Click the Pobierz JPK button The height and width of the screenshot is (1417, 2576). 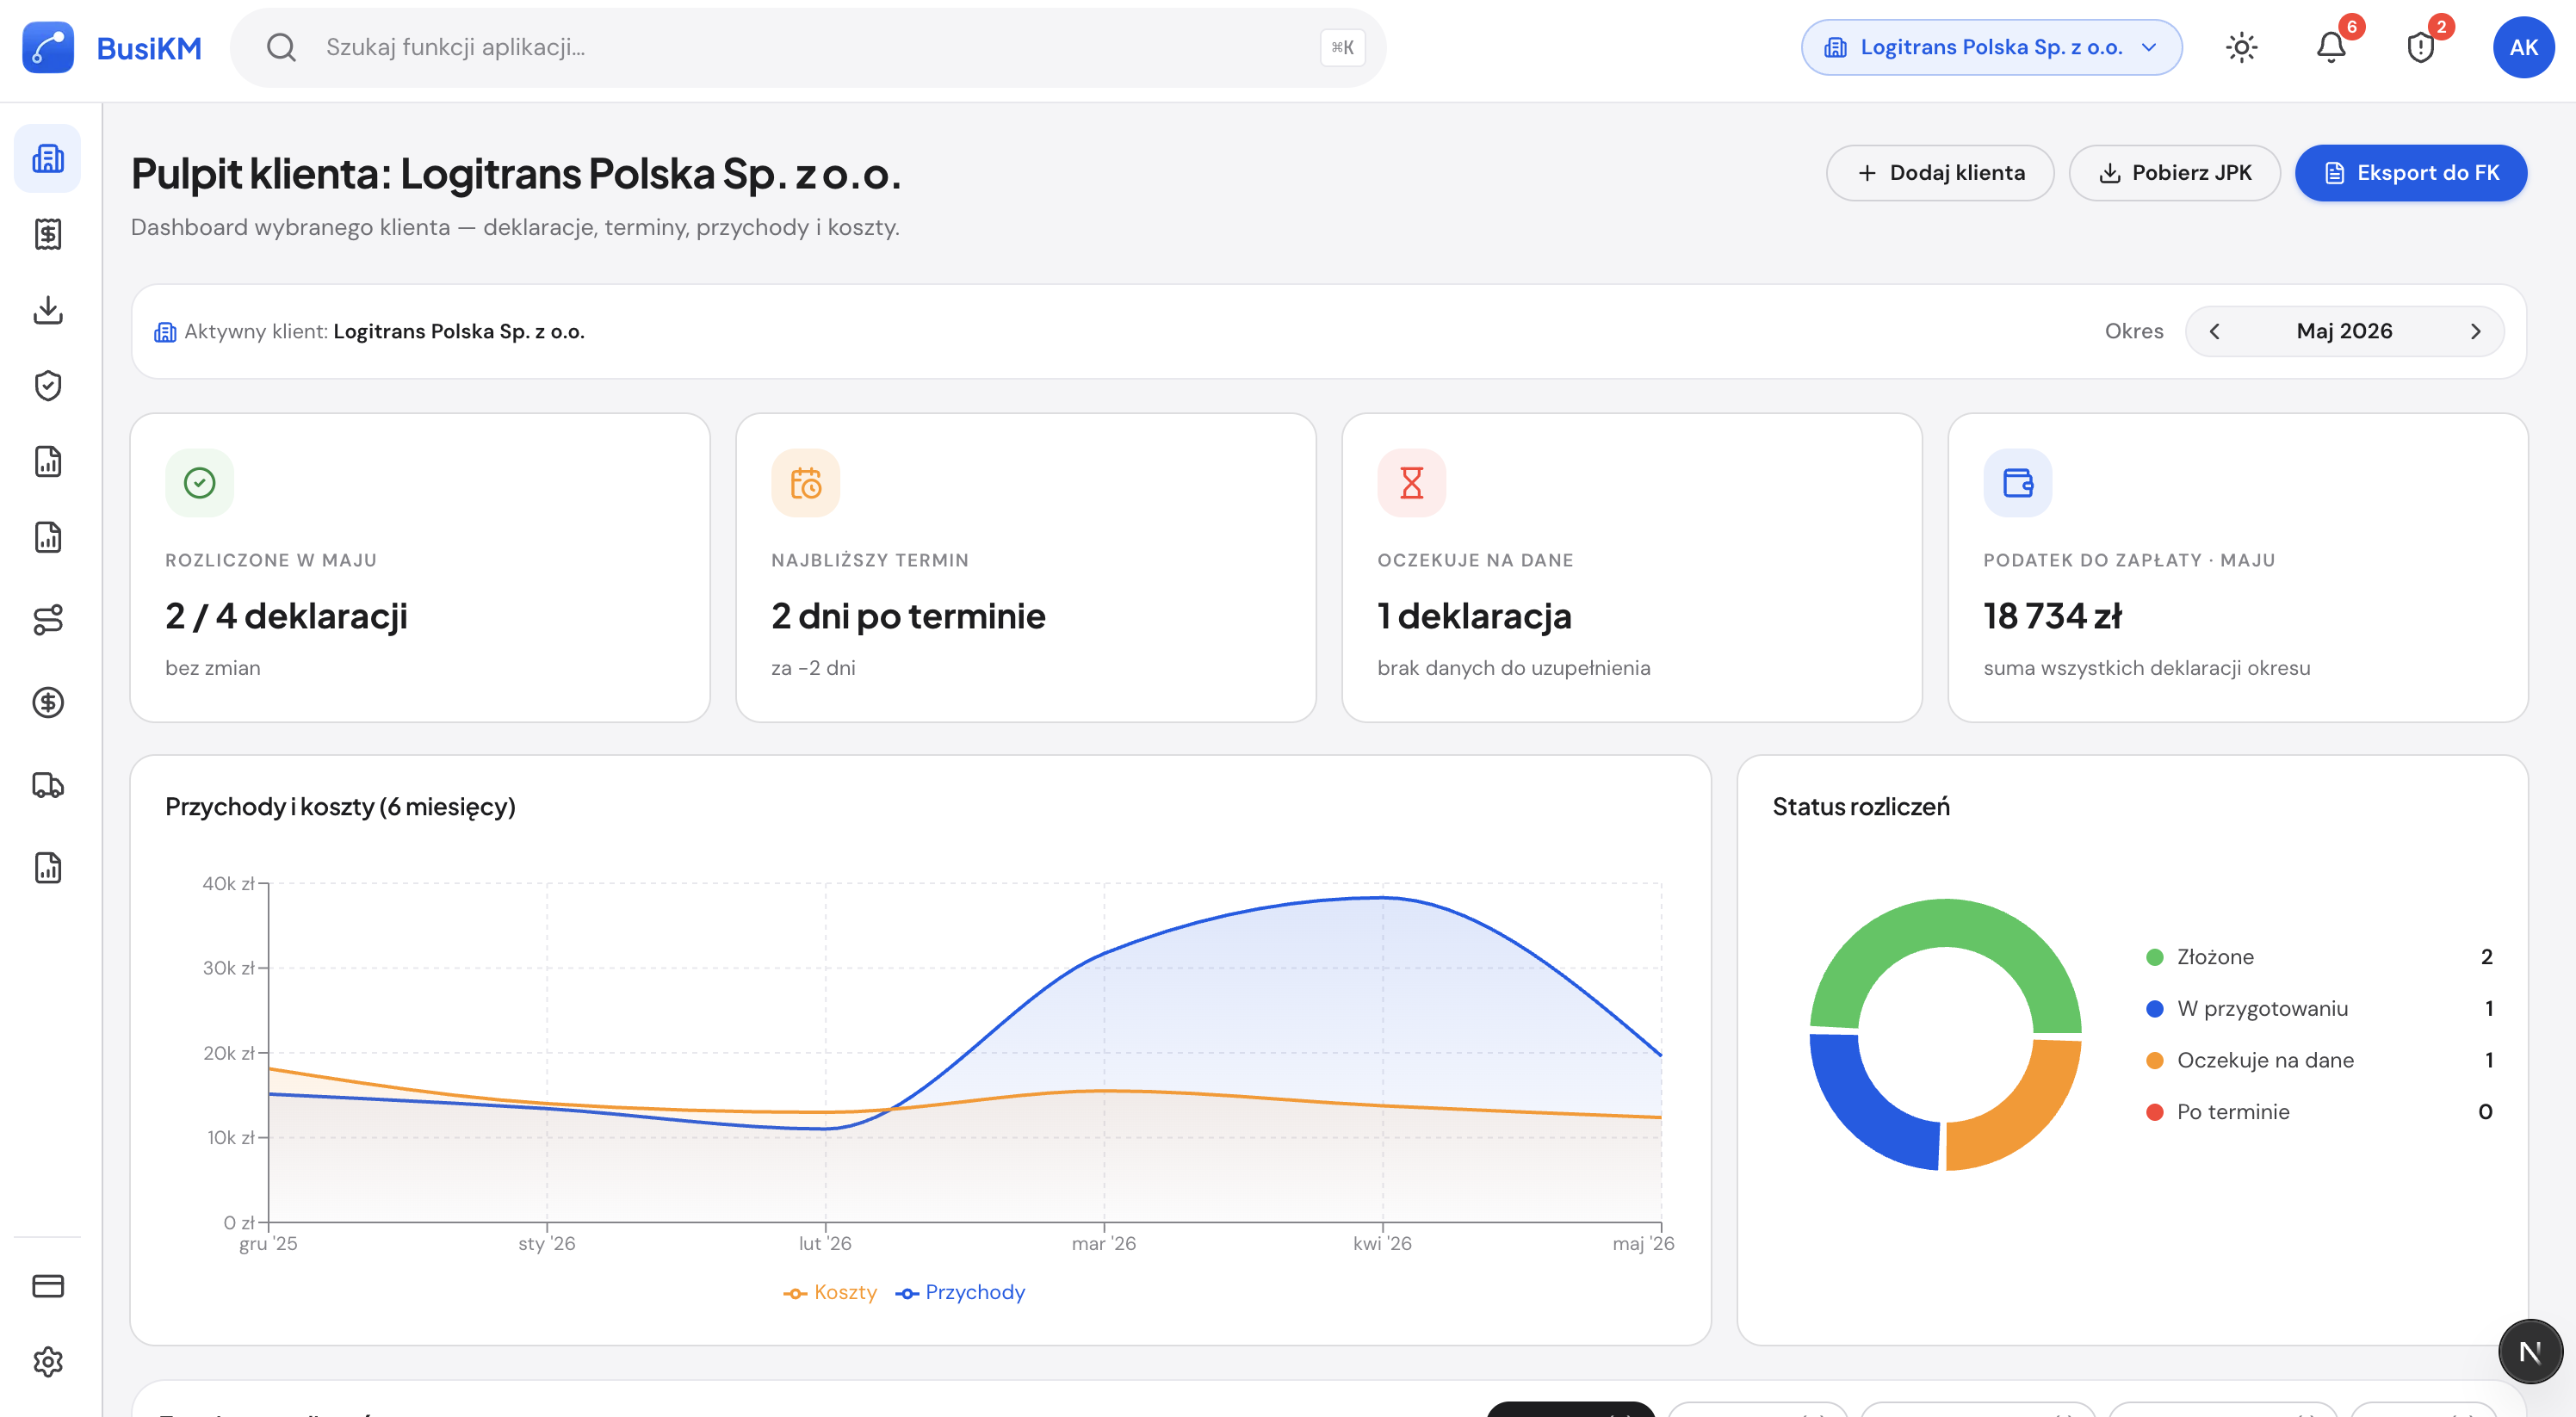2174,173
